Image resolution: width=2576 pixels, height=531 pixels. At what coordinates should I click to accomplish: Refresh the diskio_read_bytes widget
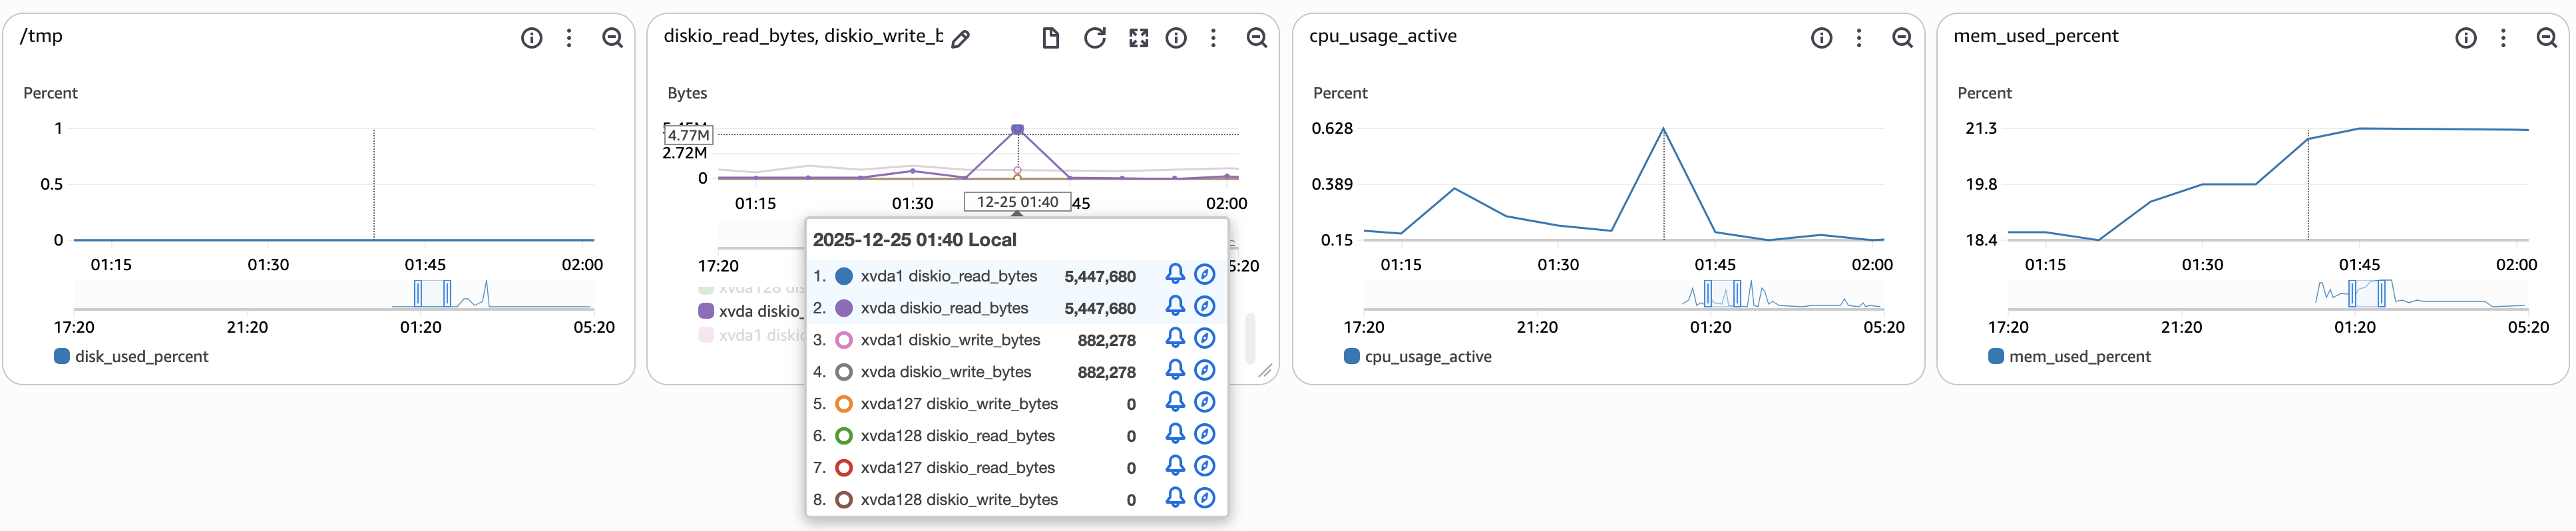click(1094, 38)
